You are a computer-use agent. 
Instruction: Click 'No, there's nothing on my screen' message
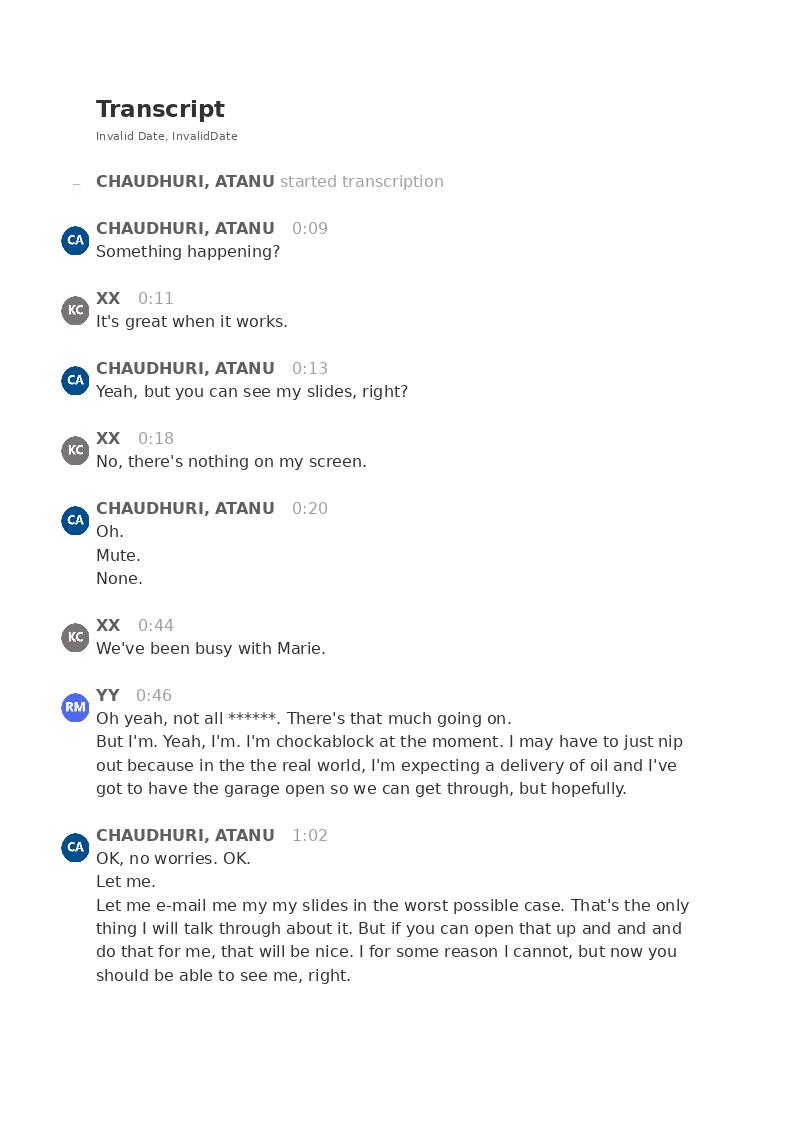pyautogui.click(x=231, y=462)
